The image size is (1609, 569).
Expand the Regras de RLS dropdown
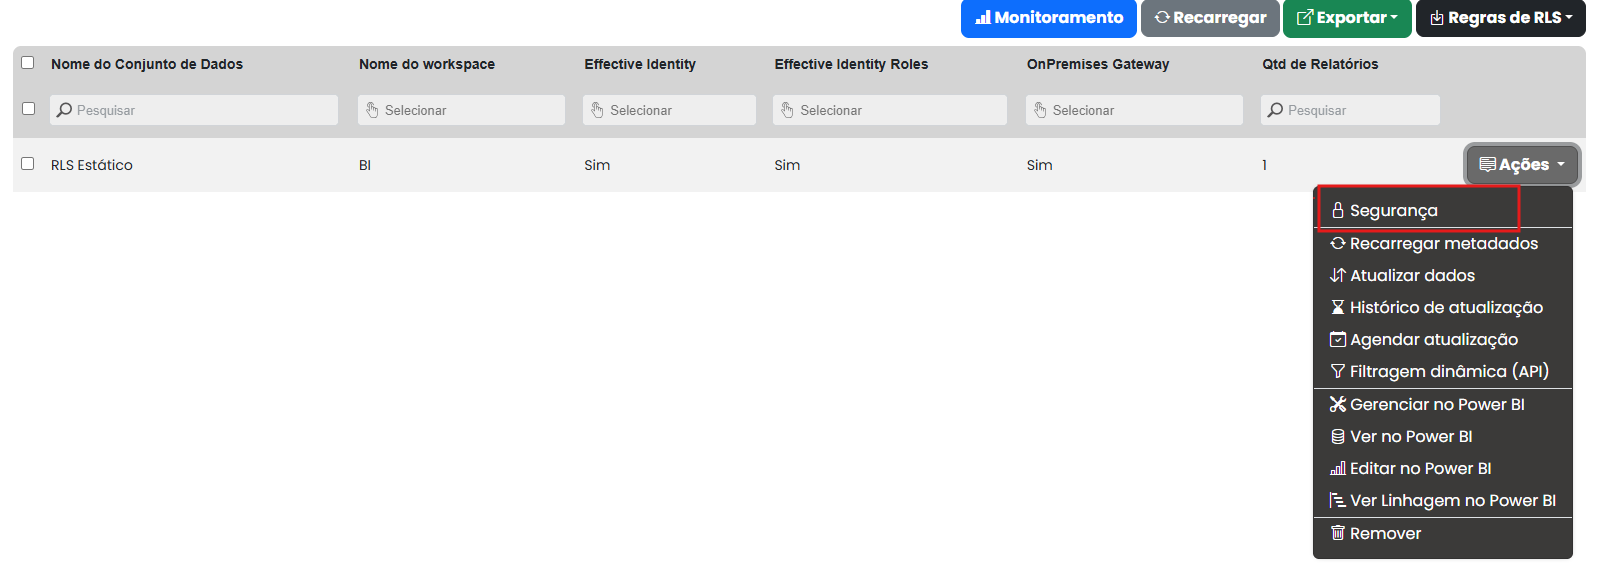pos(1500,18)
